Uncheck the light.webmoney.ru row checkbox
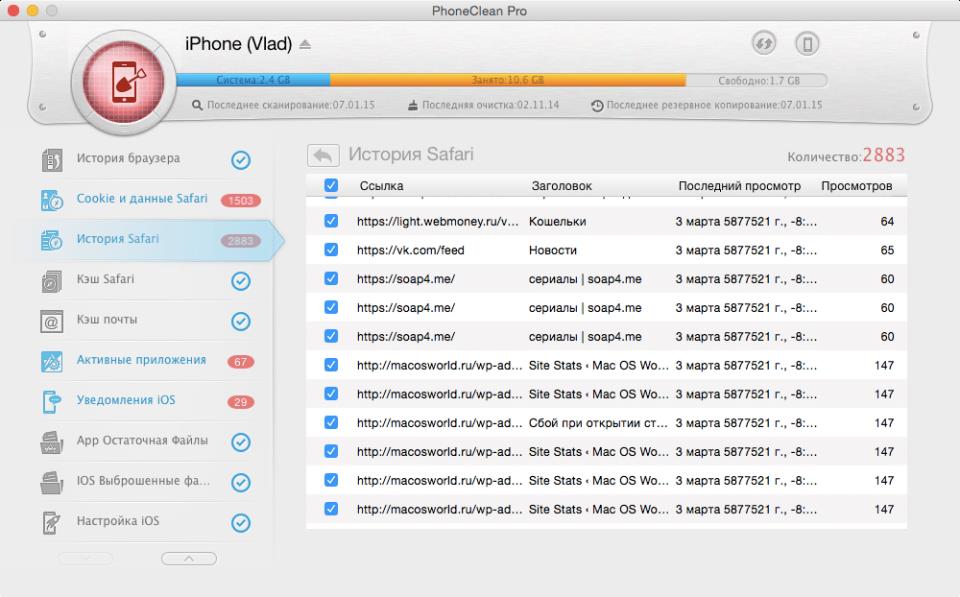Viewport: 960px width, 597px height. (x=331, y=220)
